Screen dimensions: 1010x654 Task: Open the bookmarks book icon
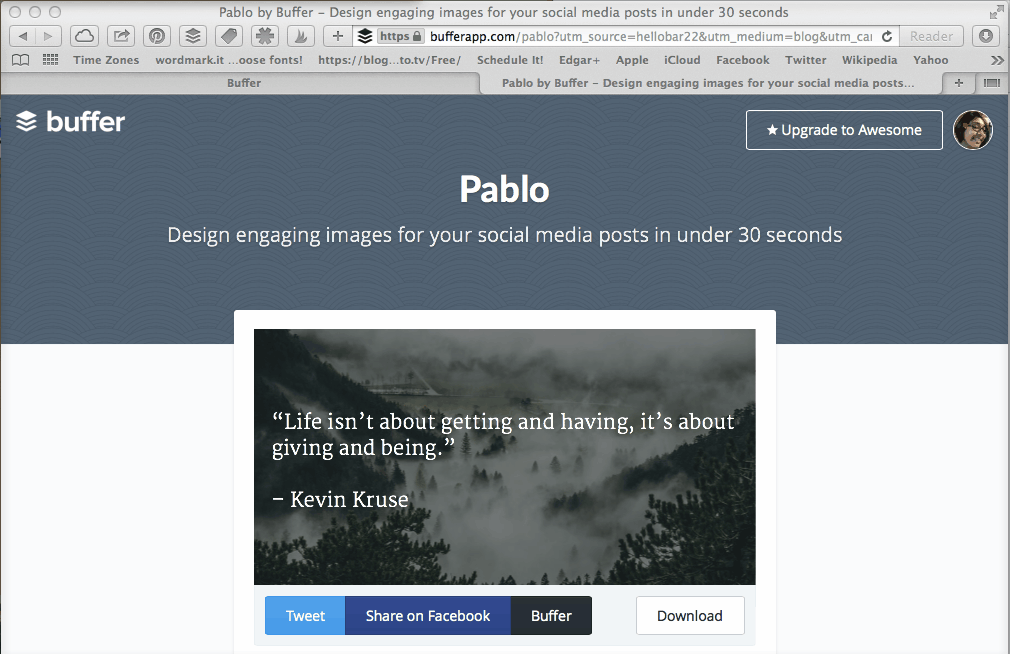tap(20, 60)
